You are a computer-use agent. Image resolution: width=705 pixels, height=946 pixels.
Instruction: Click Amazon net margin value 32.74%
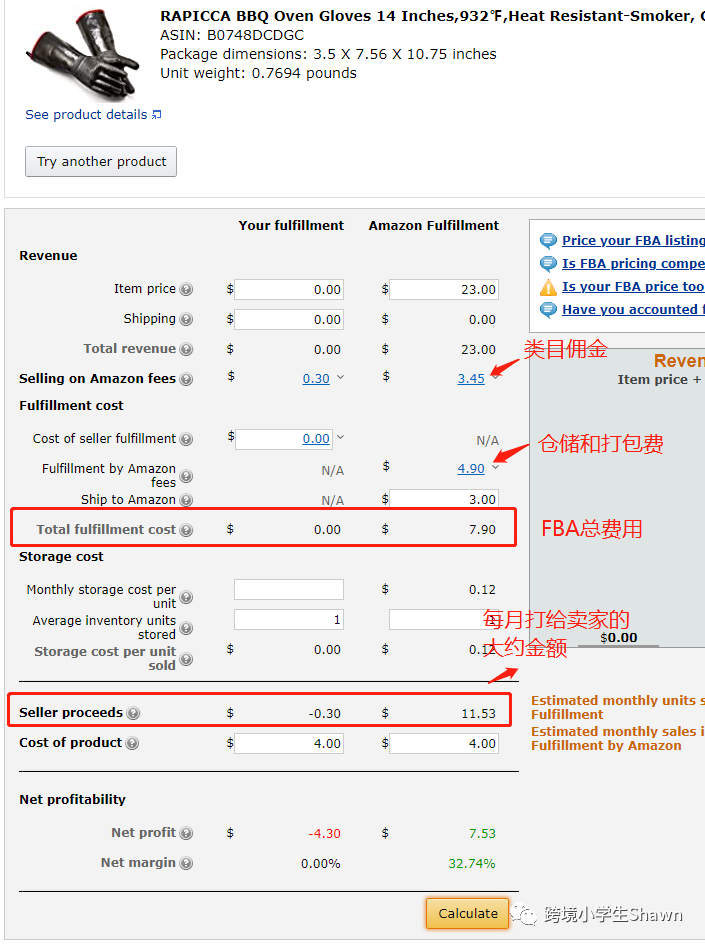(x=472, y=863)
